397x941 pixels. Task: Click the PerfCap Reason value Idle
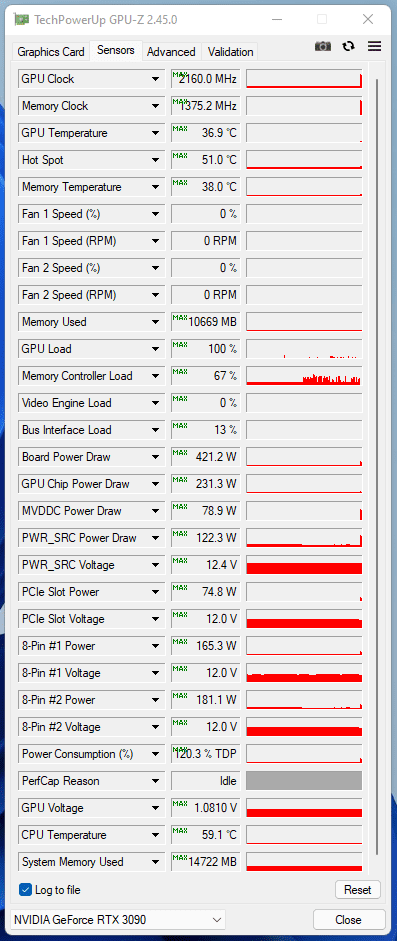pyautogui.click(x=206, y=781)
